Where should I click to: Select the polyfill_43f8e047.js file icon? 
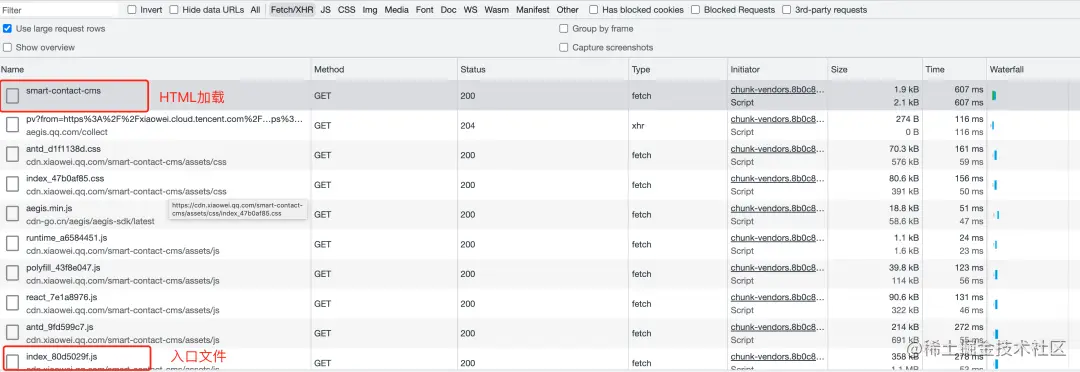[12, 273]
